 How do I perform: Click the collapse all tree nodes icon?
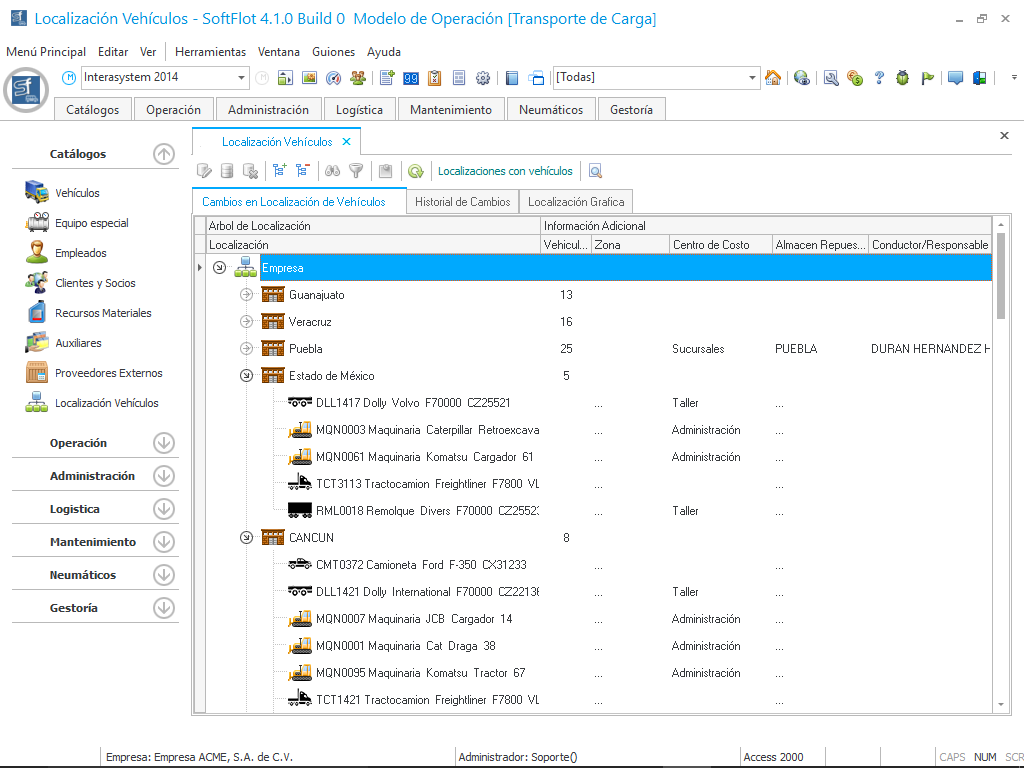(x=302, y=171)
